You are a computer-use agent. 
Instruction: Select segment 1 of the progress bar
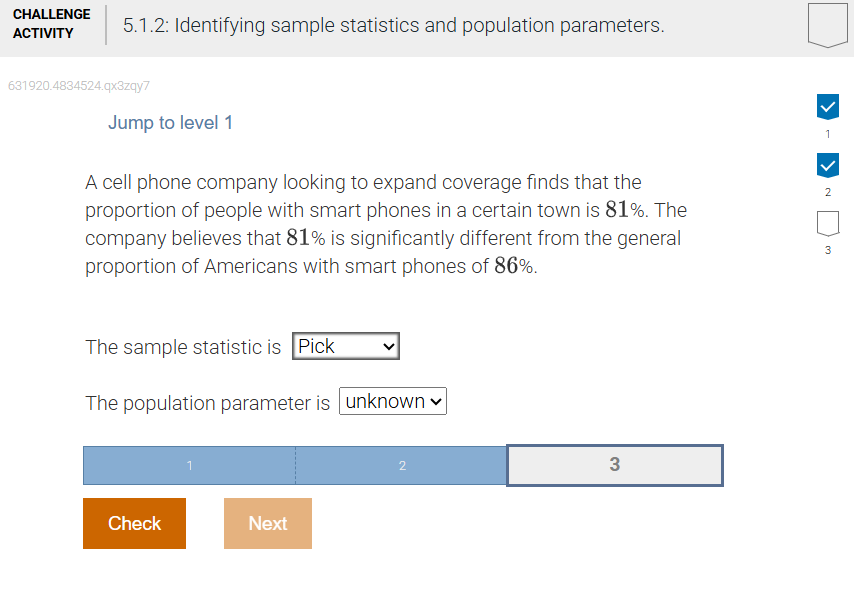tap(189, 465)
